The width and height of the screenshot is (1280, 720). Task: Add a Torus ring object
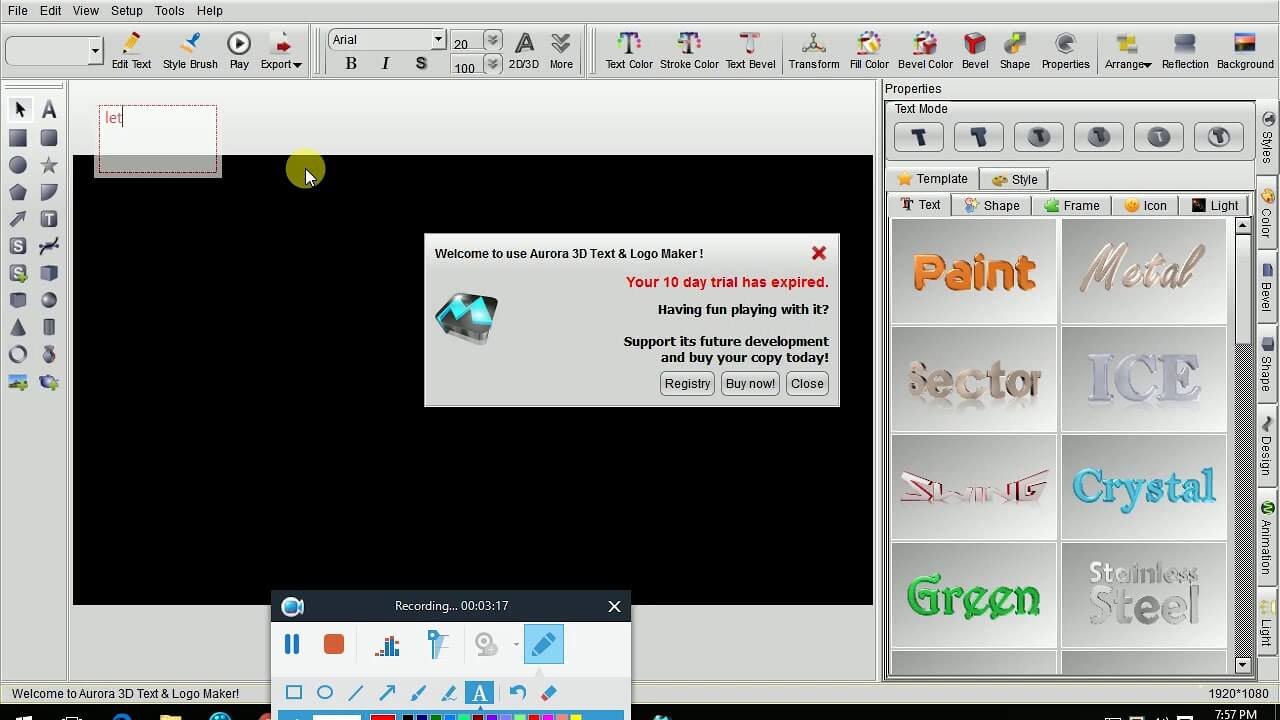18,354
